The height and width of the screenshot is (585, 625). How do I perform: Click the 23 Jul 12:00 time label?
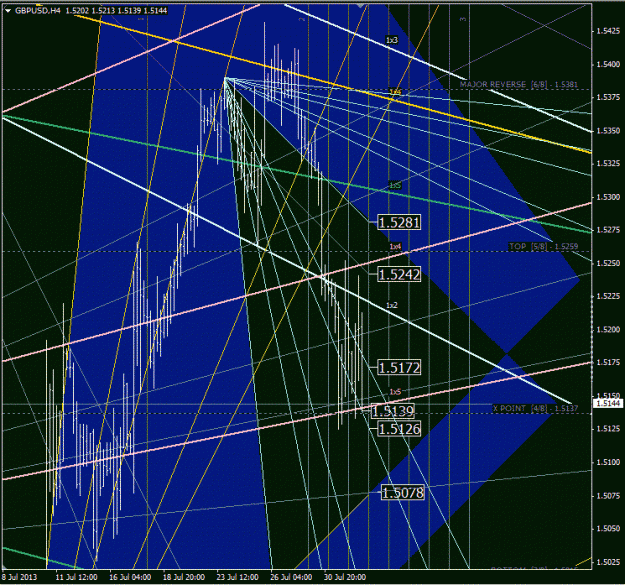pos(238,577)
